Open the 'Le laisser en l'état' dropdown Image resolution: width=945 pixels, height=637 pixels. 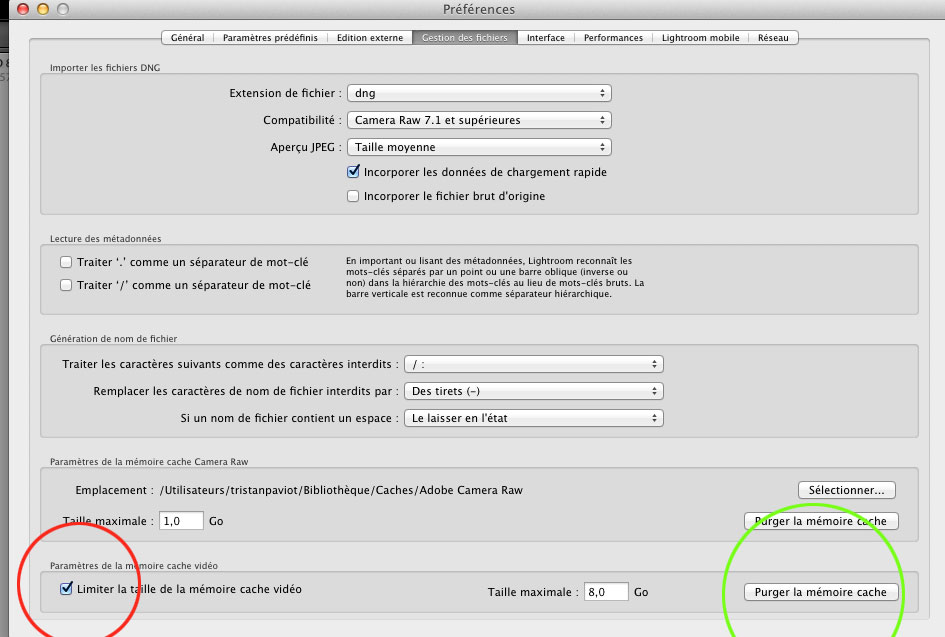tap(534, 418)
